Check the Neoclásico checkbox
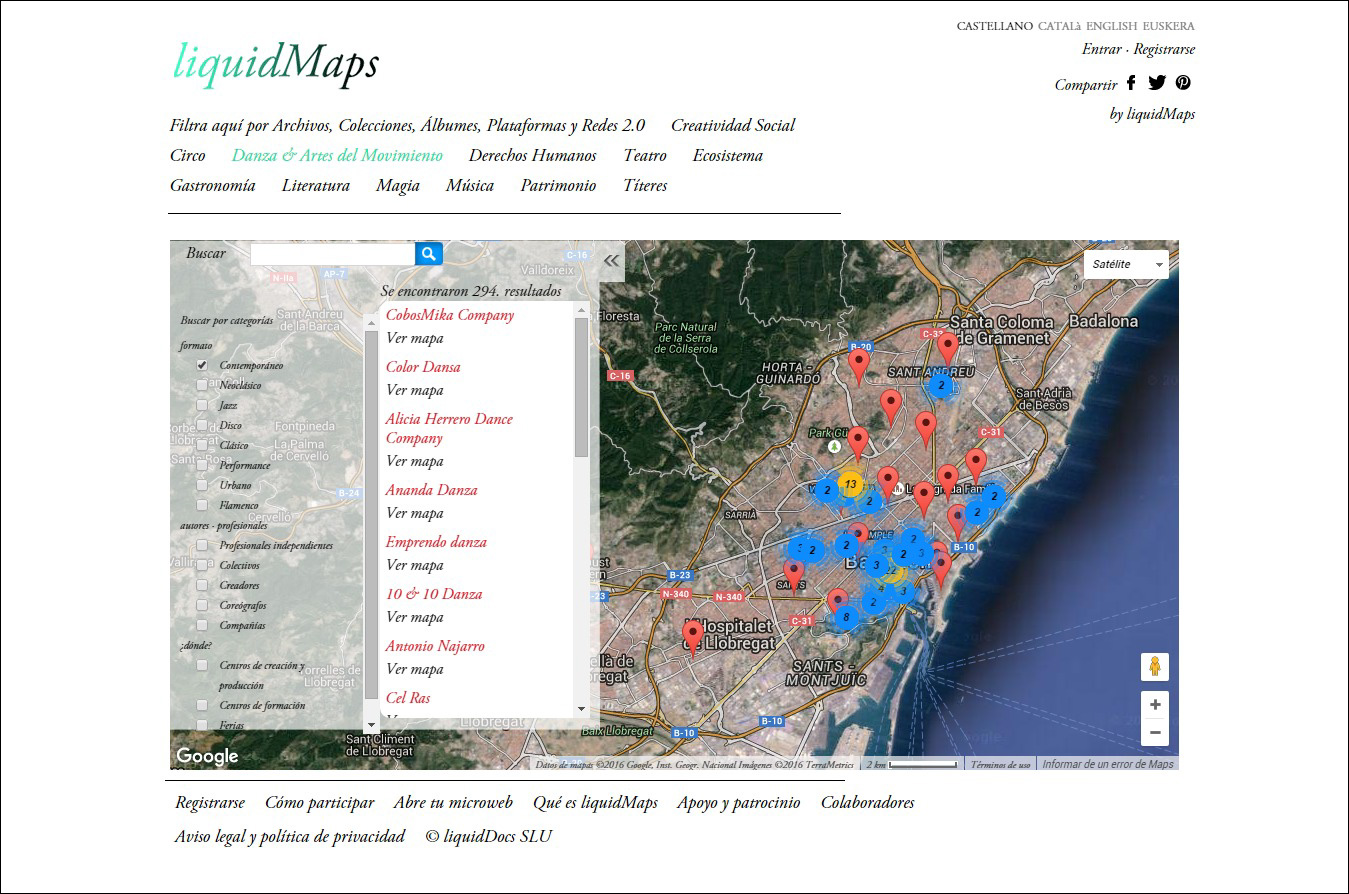Screen dimensions: 1349x894 pos(202,385)
